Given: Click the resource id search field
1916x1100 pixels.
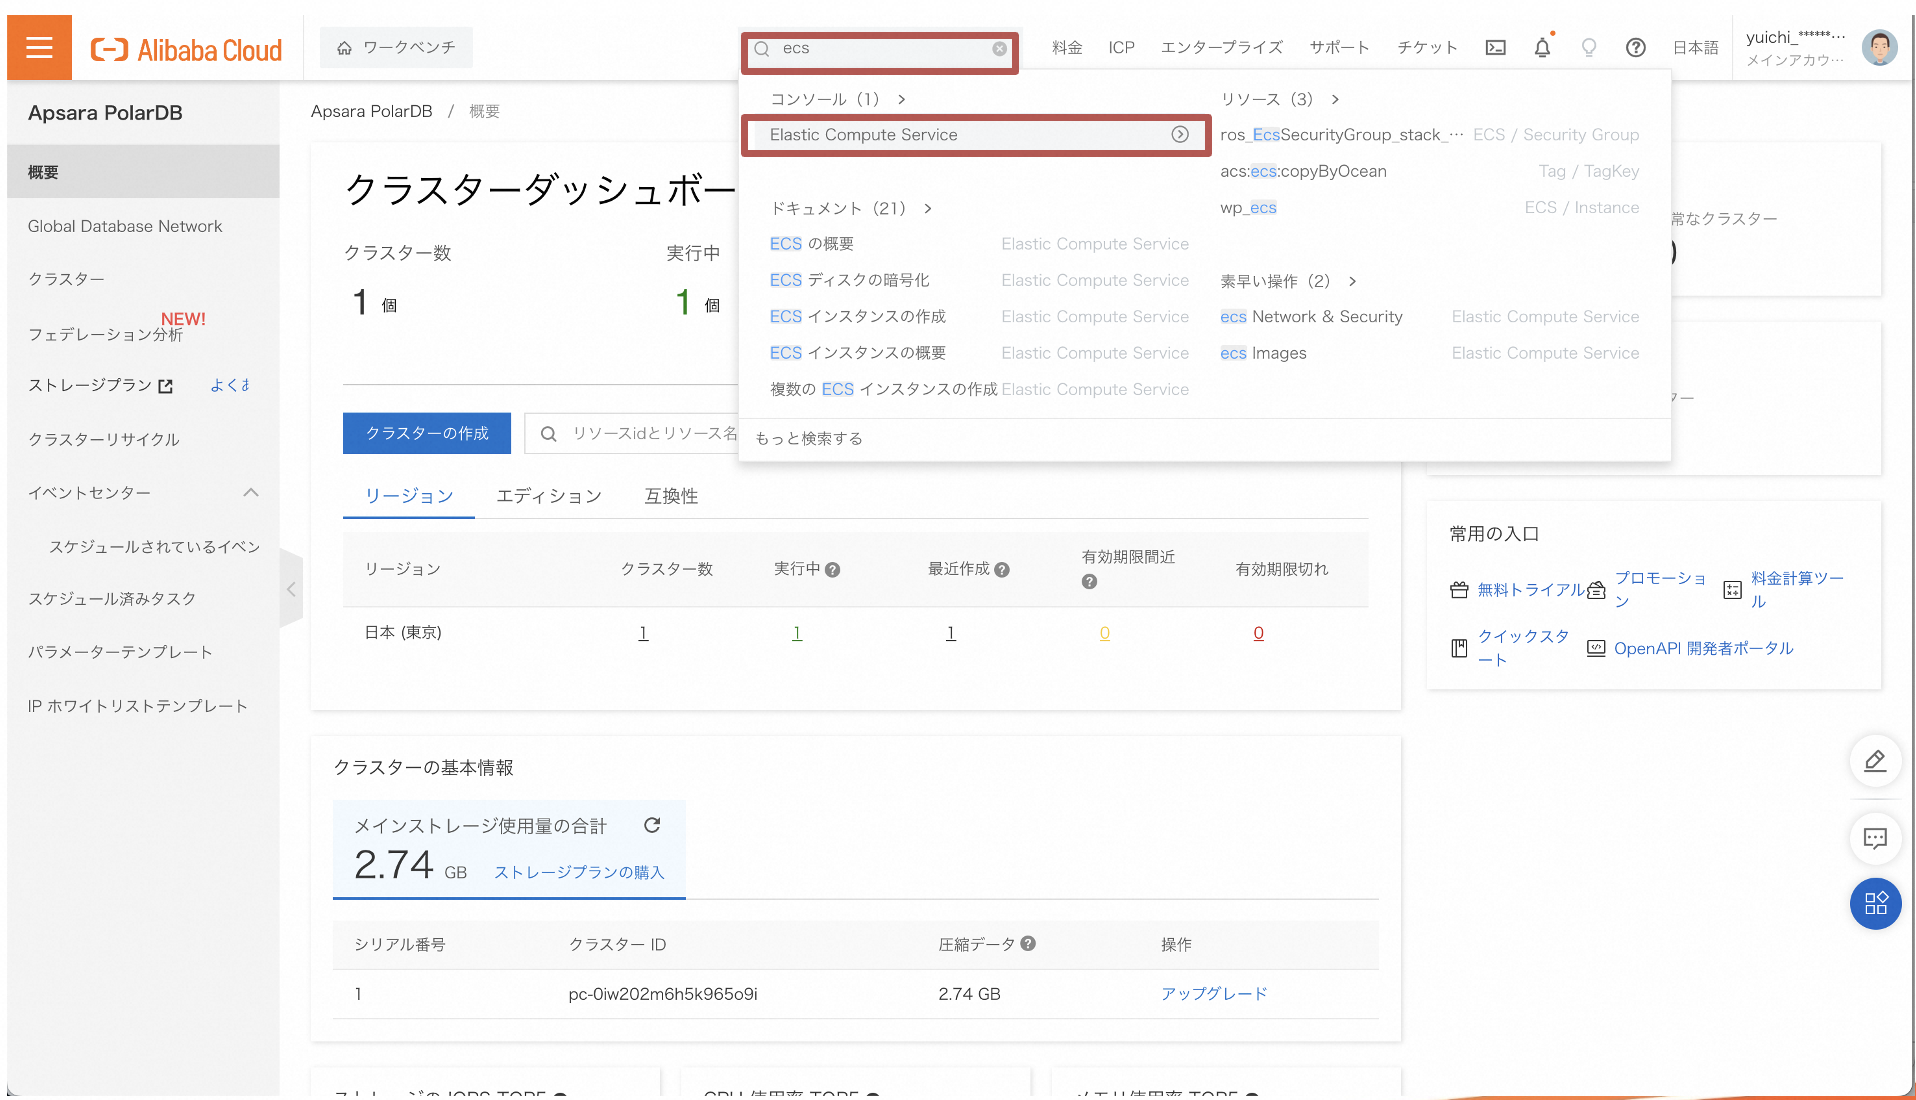Looking at the screenshot, I should [660, 433].
